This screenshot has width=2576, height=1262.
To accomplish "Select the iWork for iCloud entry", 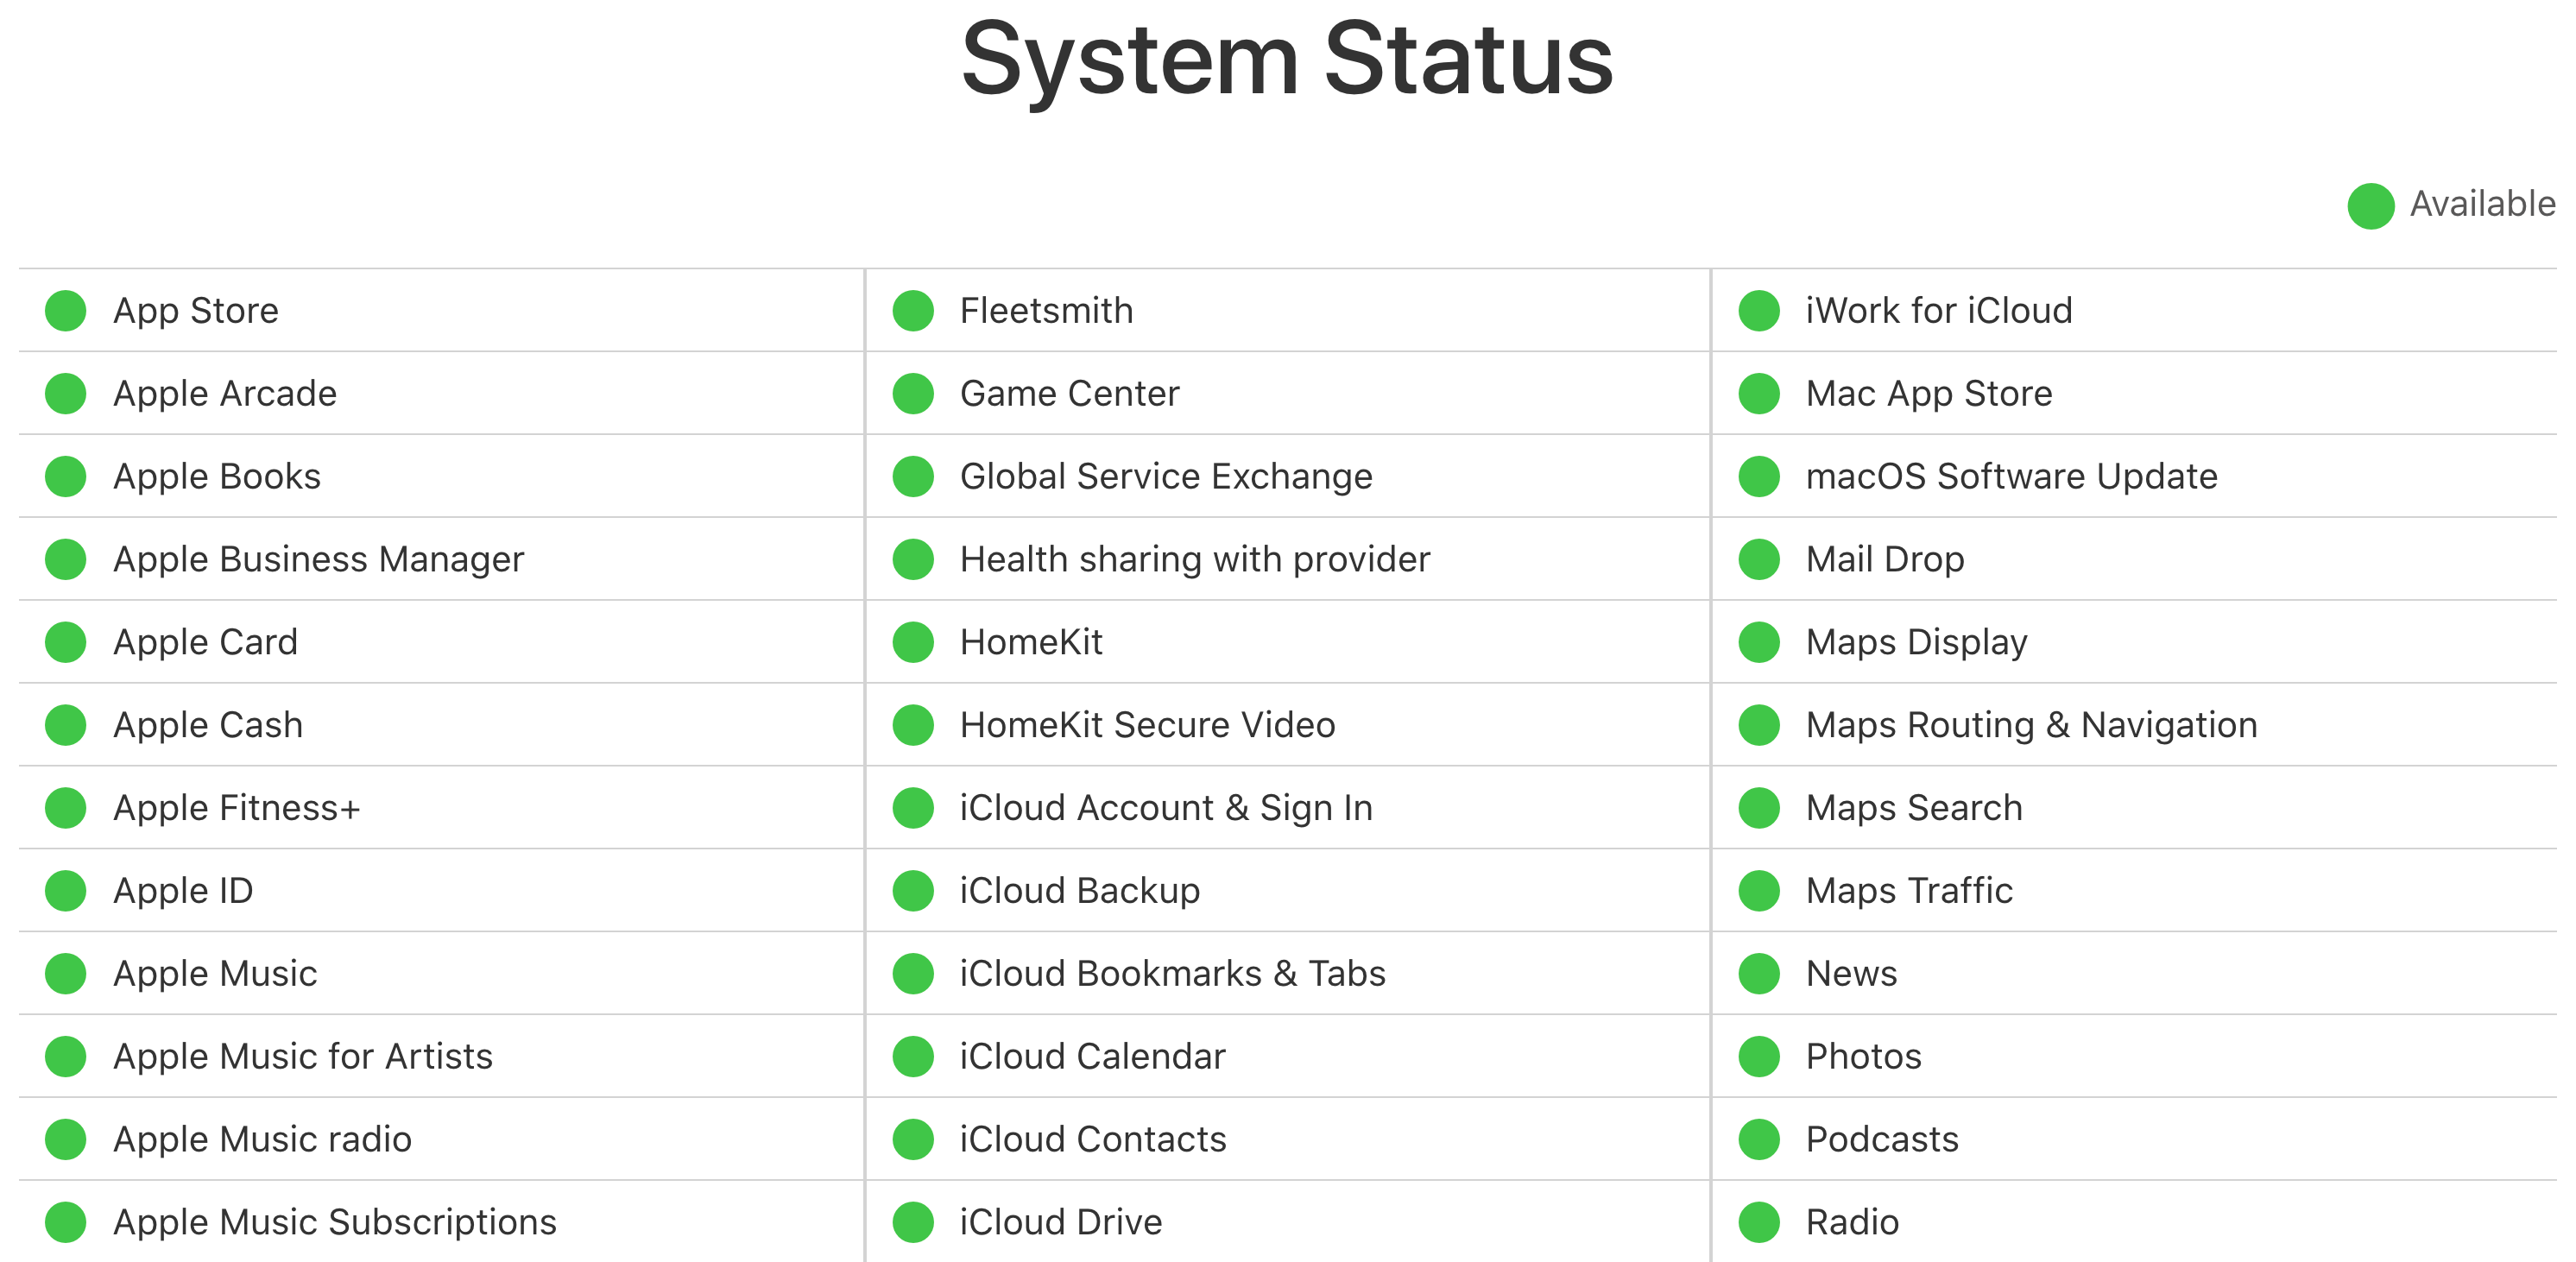I will [1938, 311].
